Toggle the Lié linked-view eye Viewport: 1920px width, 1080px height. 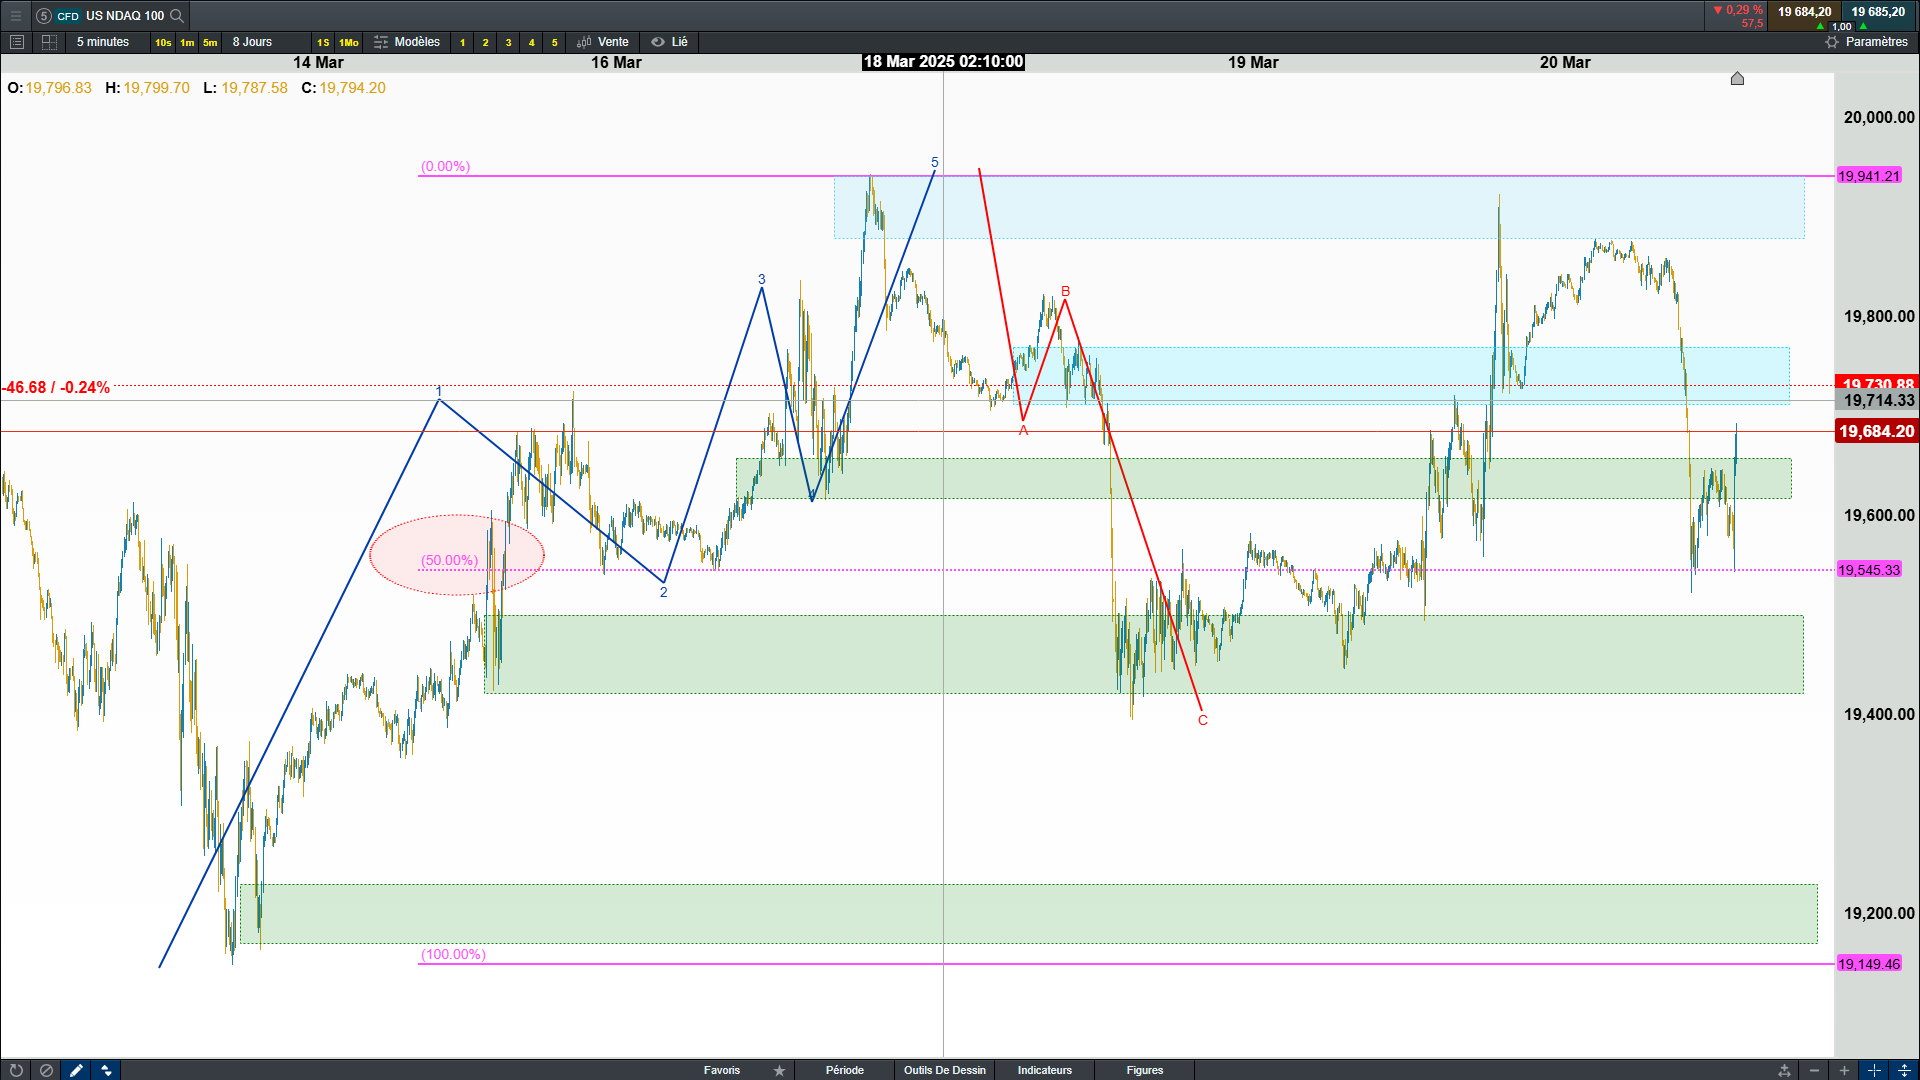pos(658,42)
